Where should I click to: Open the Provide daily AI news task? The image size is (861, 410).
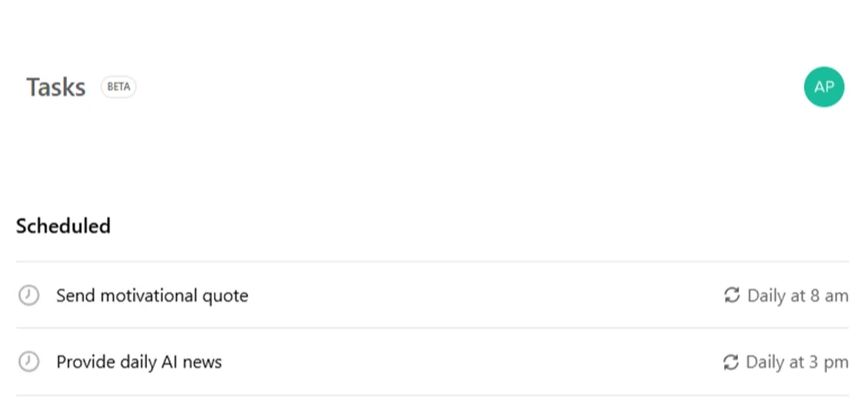point(139,362)
